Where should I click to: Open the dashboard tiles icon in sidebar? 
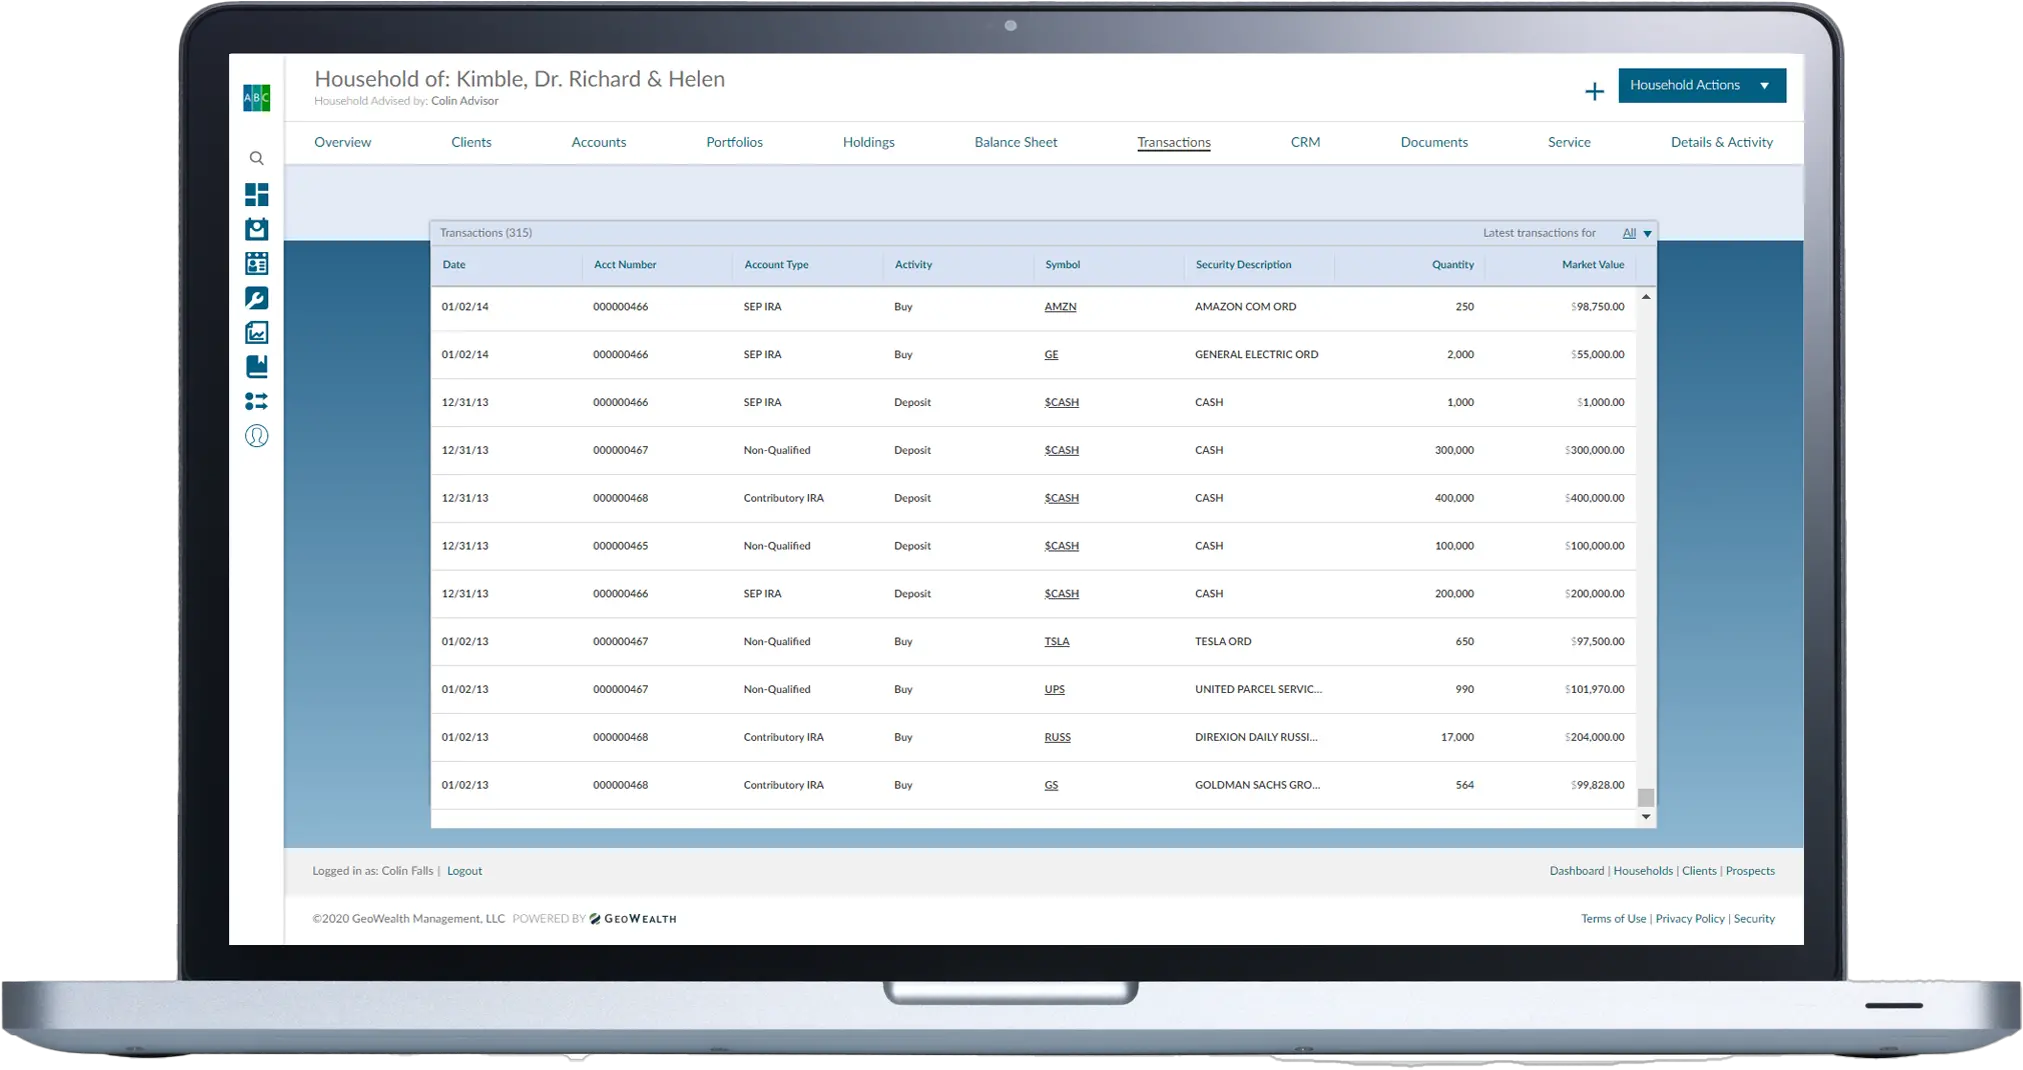[x=256, y=194]
